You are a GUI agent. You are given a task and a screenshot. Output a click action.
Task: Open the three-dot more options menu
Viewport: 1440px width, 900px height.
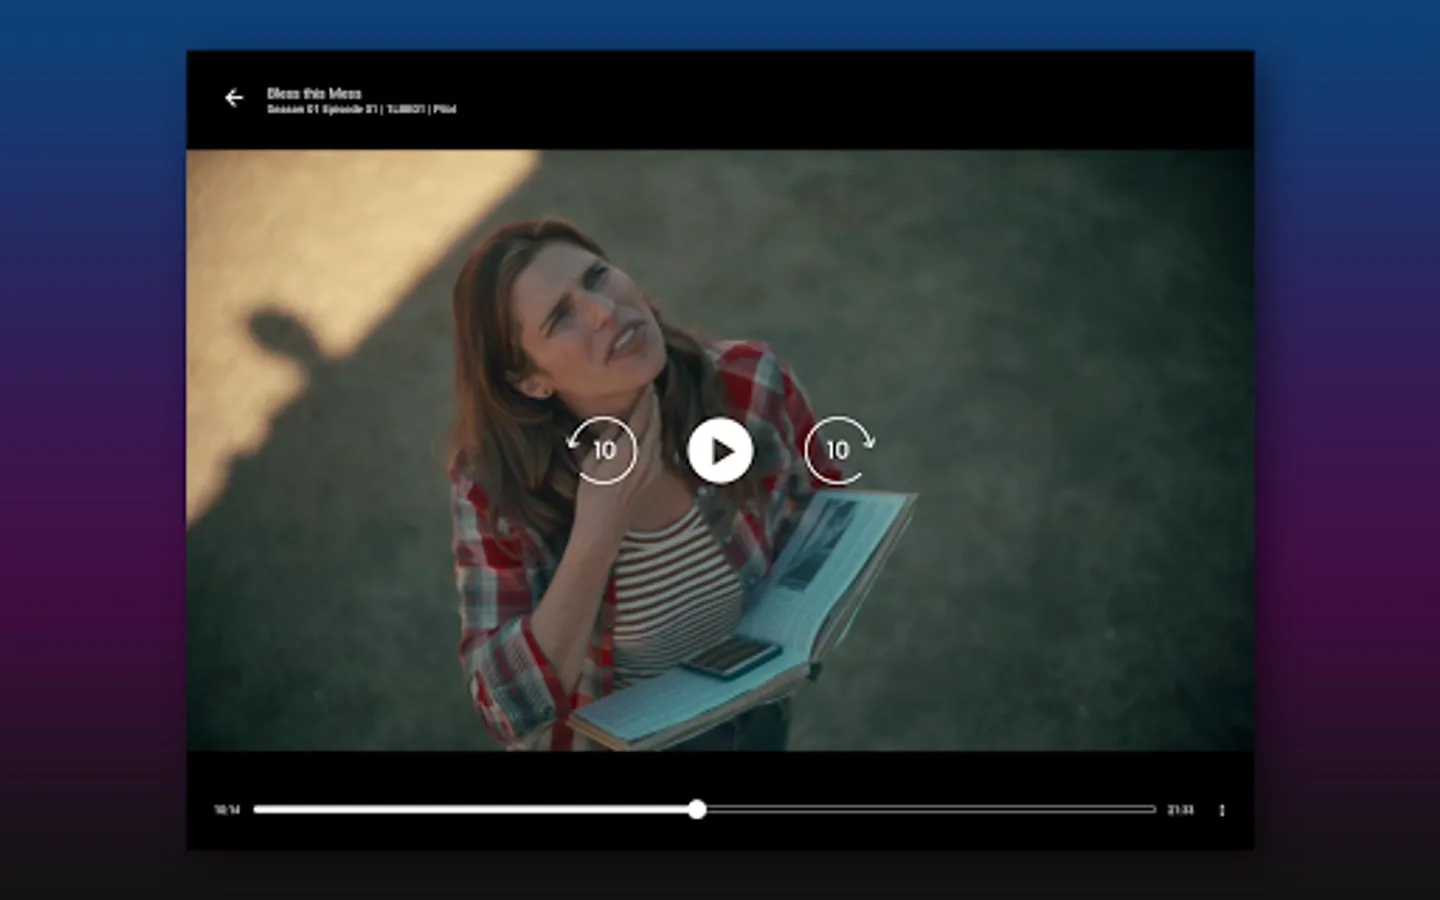(1222, 810)
